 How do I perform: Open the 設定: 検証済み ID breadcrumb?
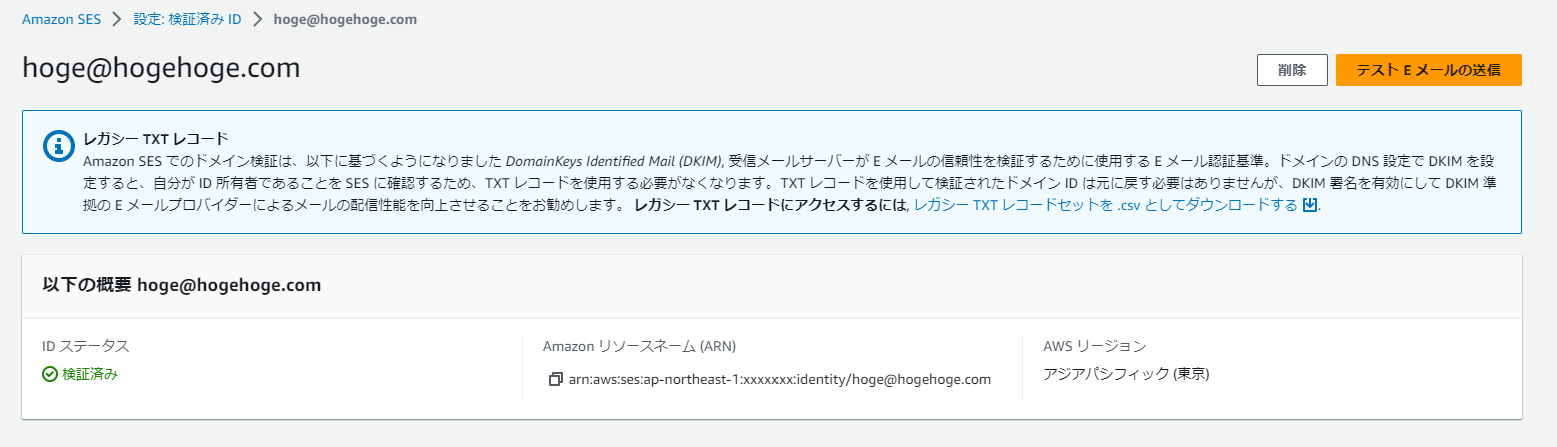point(188,19)
